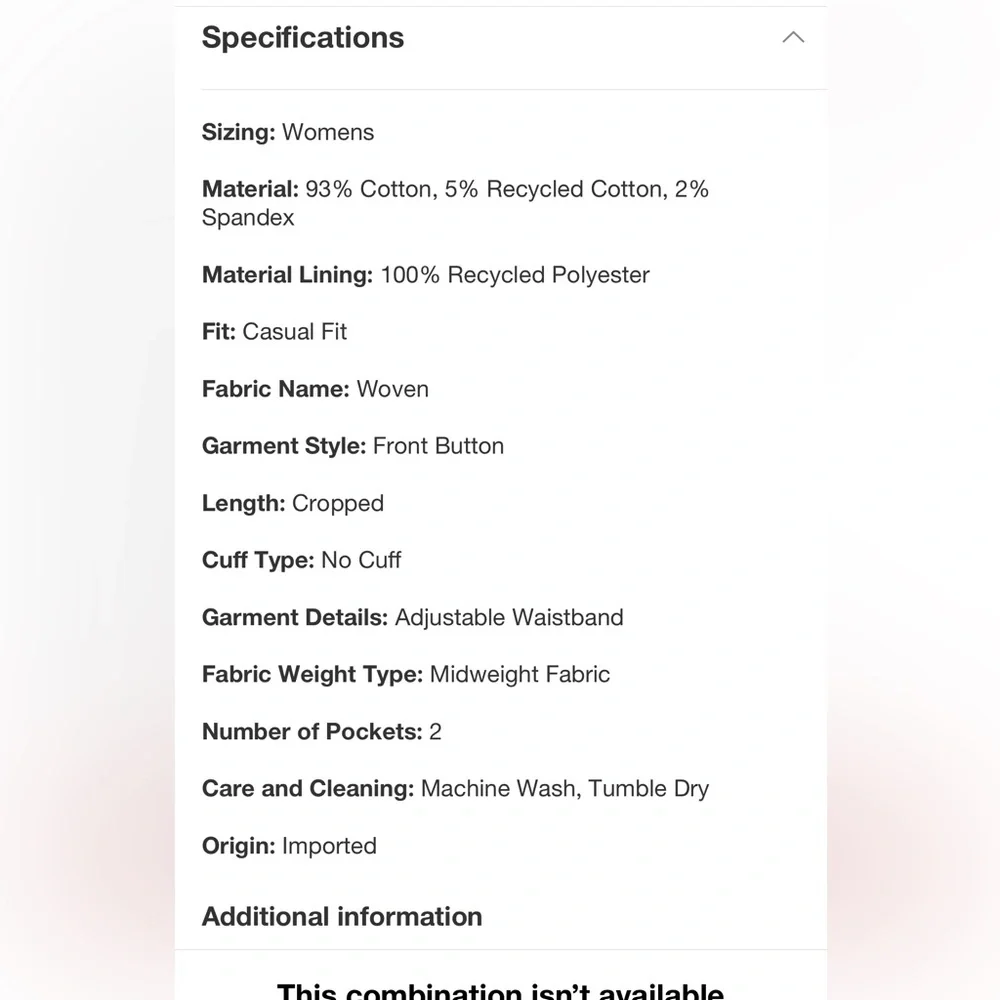Image resolution: width=1000 pixels, height=1000 pixels.
Task: Select the Sizing: Womens row
Action: tap(288, 132)
